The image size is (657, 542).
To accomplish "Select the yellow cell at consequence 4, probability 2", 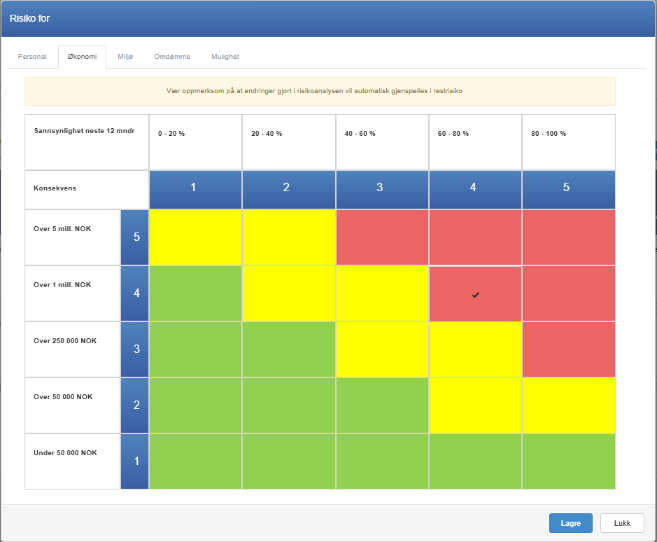I will click(x=289, y=294).
